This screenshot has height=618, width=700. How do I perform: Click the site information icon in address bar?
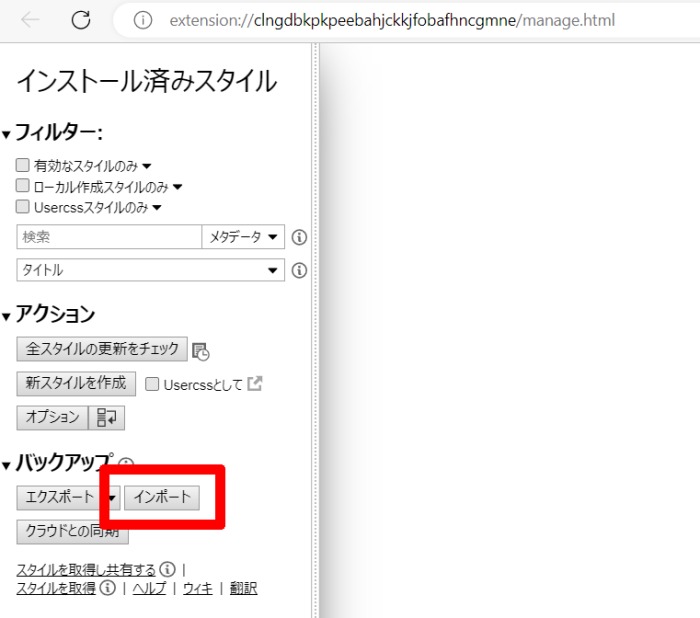coord(143,20)
